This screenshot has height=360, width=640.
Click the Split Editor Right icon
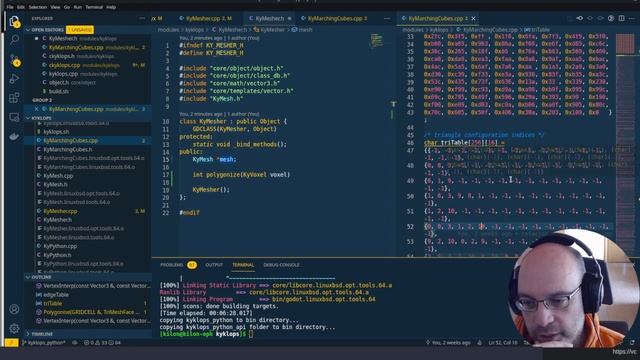coord(621,18)
